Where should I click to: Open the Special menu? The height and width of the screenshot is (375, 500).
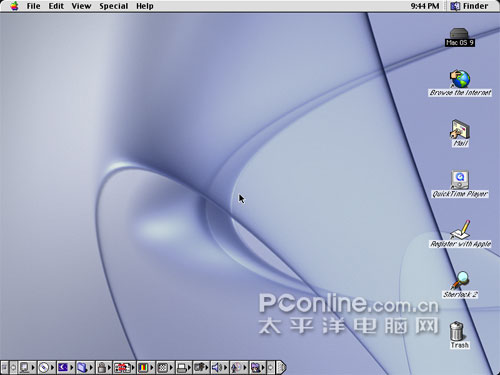coord(114,6)
